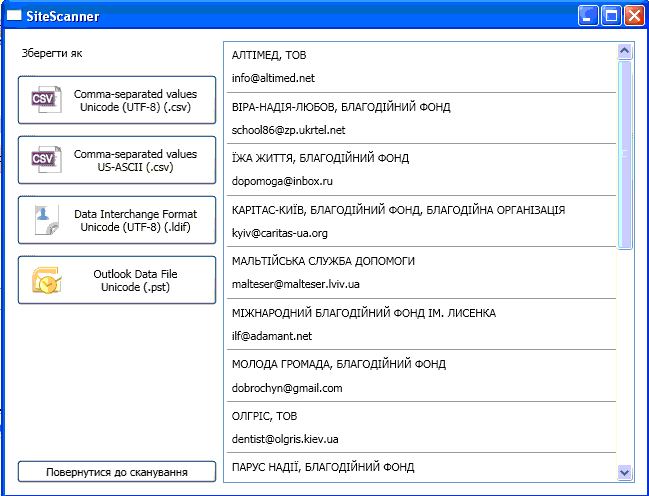
Task: Click the CSV icon for UTF-8 export
Action: coord(46,99)
